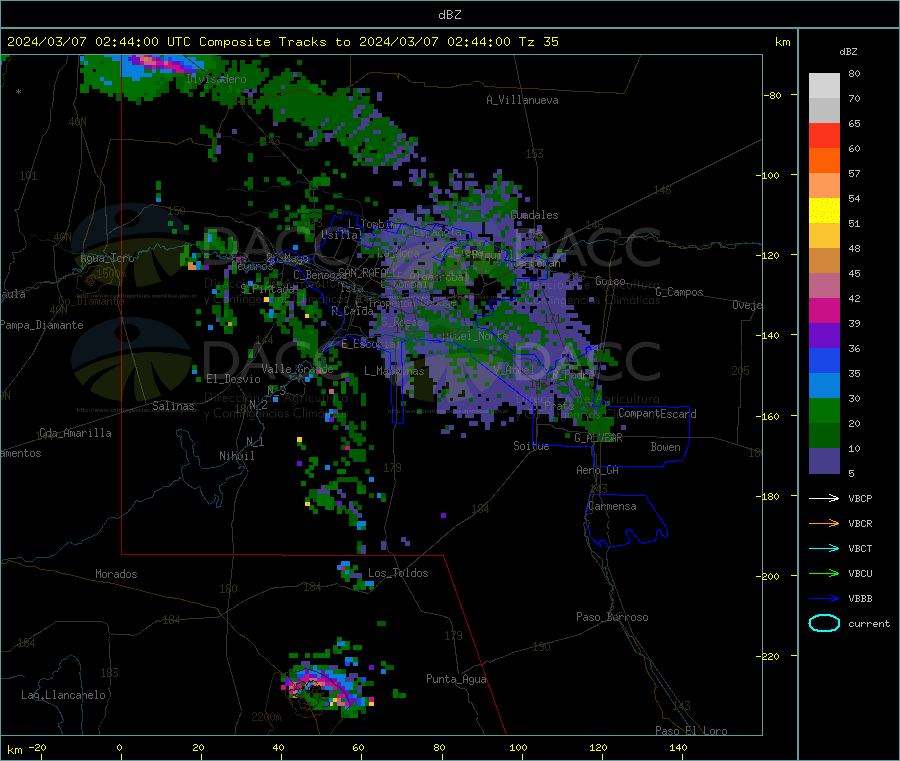Viewport: 900px width, 761px height.
Task: Pick the bright green 20-30 dBZ swatch
Action: 824,410
